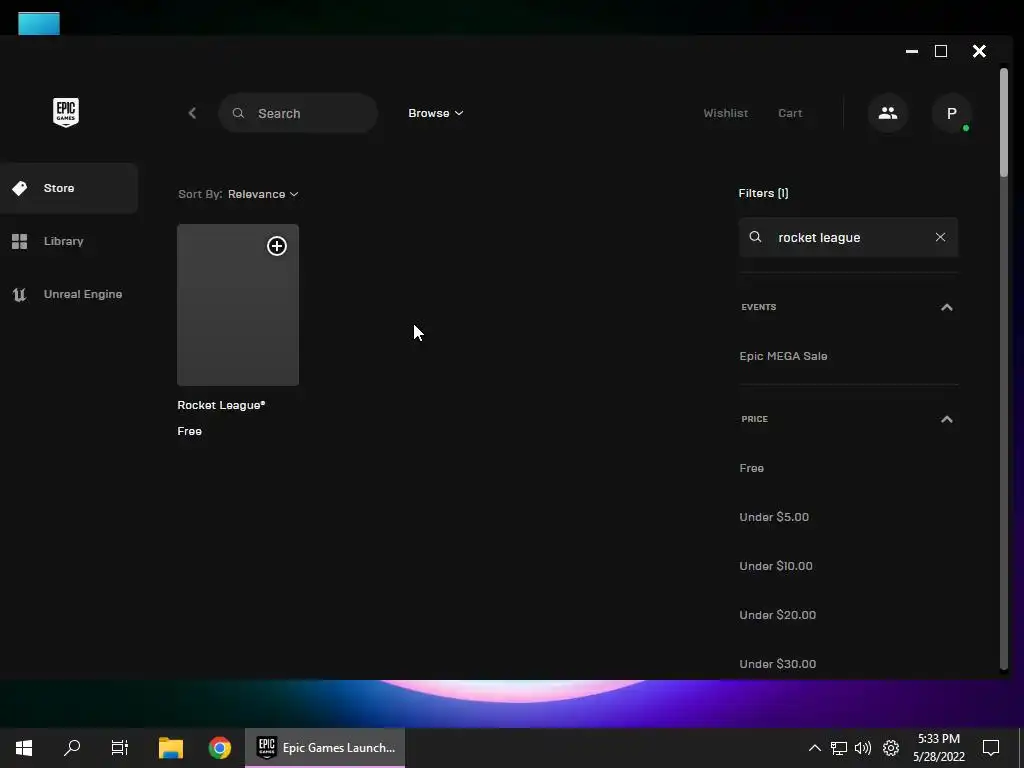The width and height of the screenshot is (1024, 768).
Task: Click the Library grid icon
Action: 20,241
